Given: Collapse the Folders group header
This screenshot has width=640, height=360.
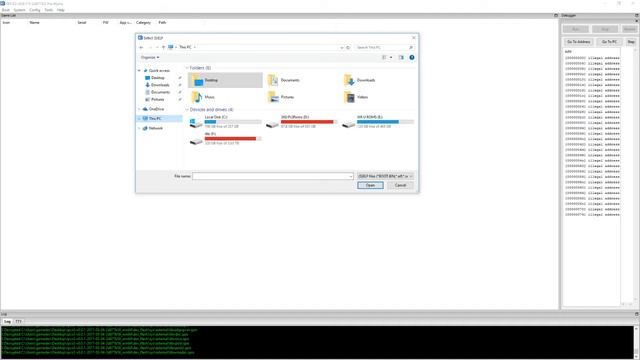Looking at the screenshot, I should (187, 68).
